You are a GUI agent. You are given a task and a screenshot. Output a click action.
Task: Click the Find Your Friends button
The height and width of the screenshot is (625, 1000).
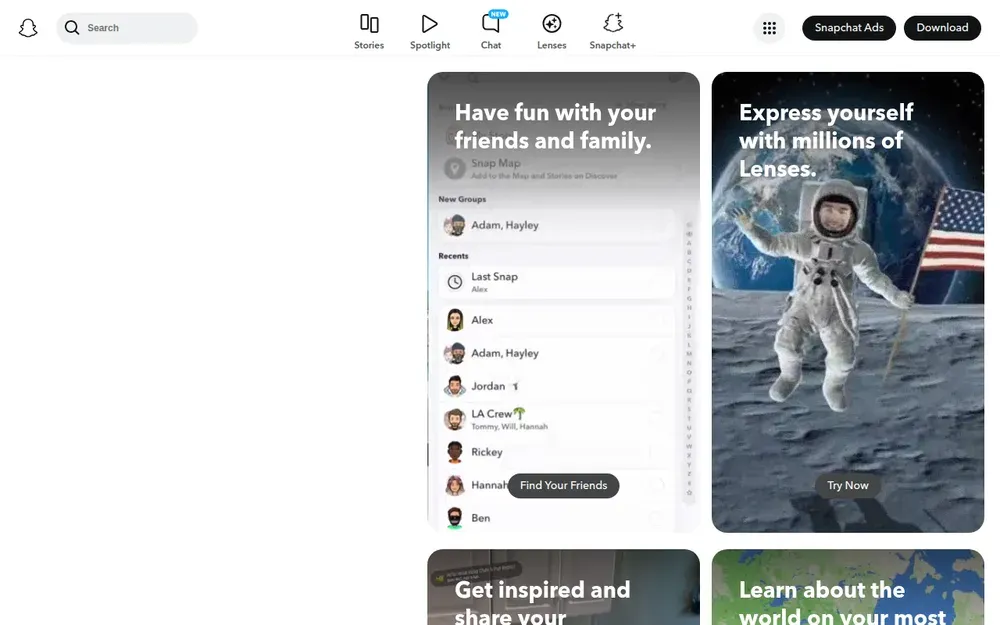(x=564, y=486)
